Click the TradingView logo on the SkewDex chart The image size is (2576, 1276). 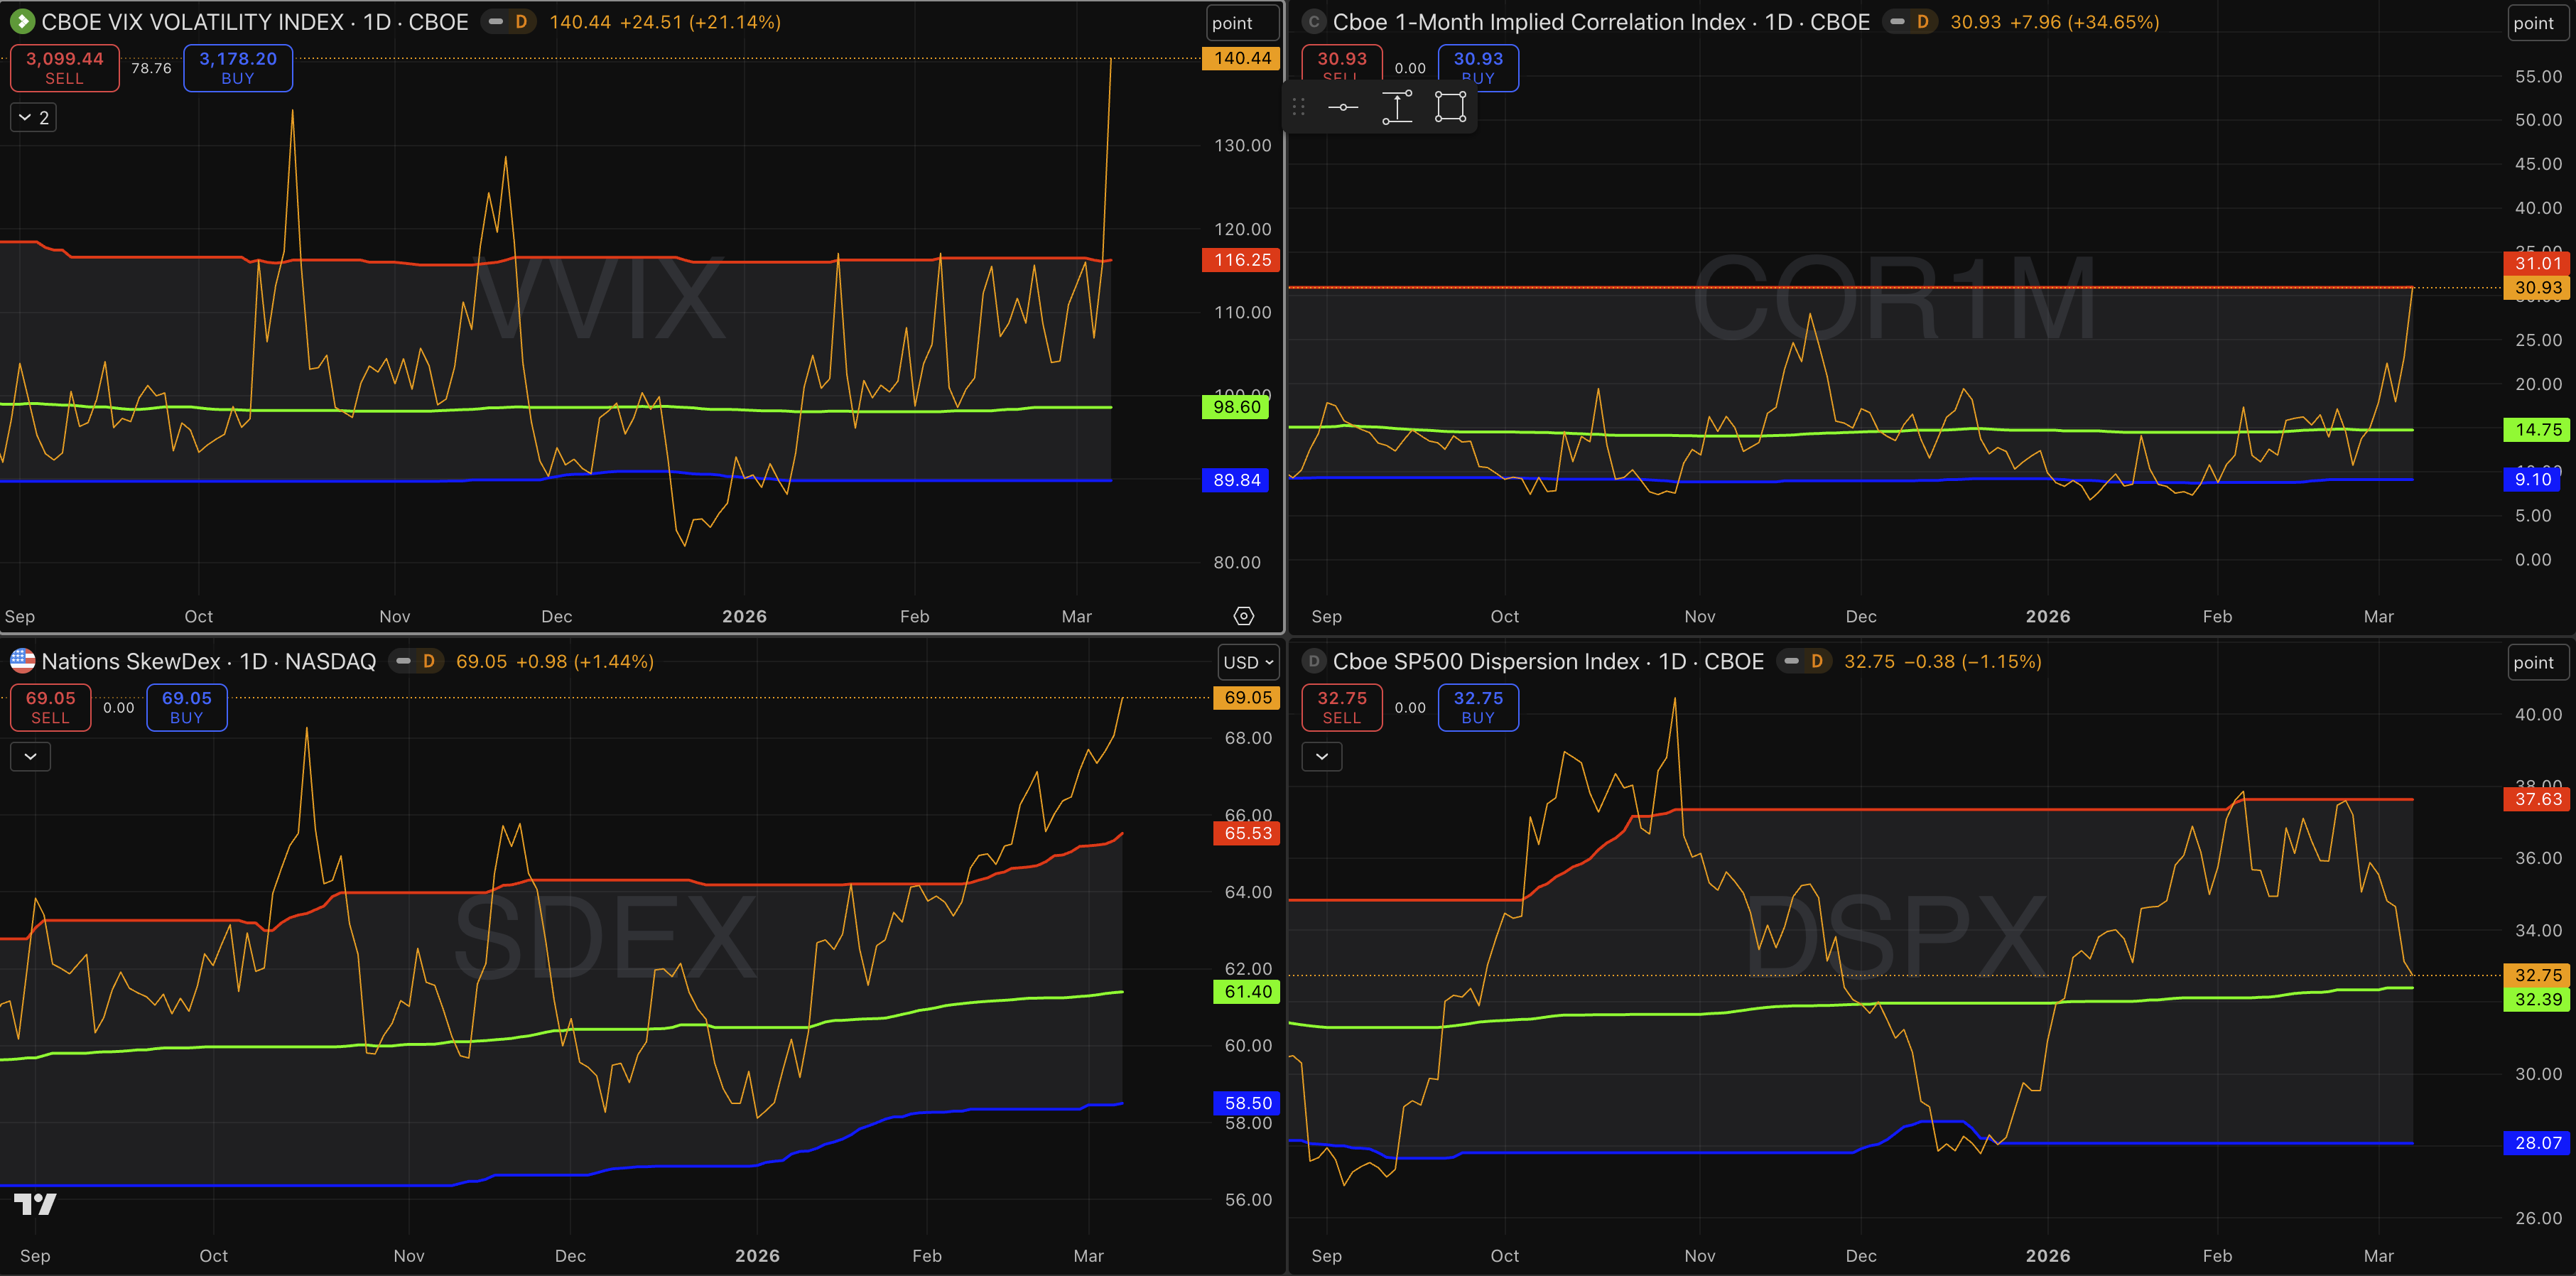point(35,1204)
